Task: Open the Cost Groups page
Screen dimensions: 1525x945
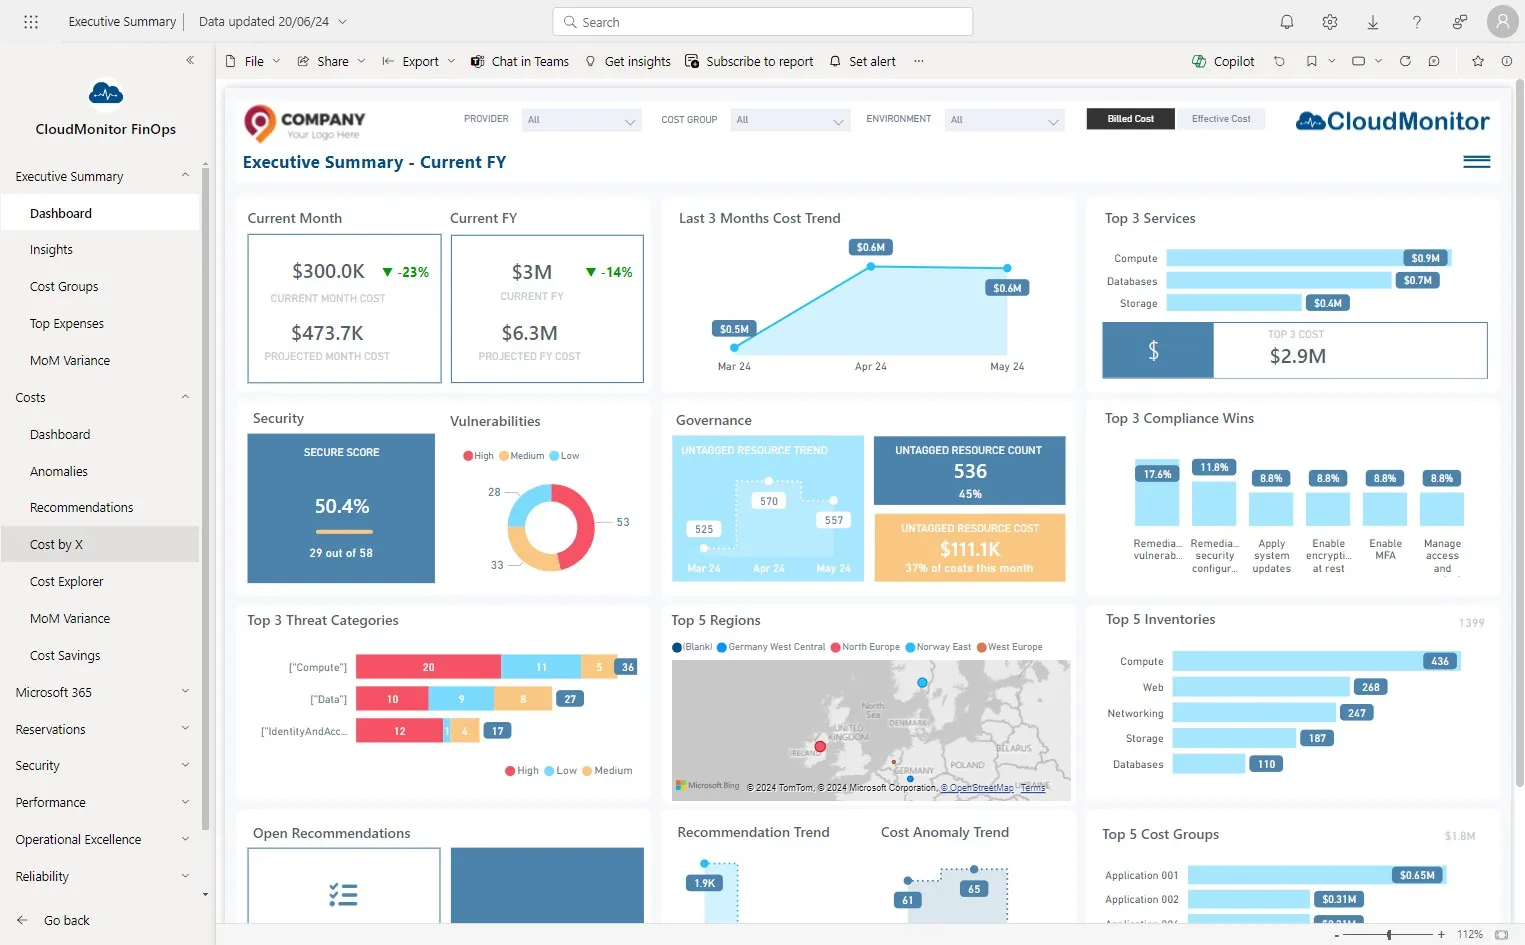Action: [64, 287]
